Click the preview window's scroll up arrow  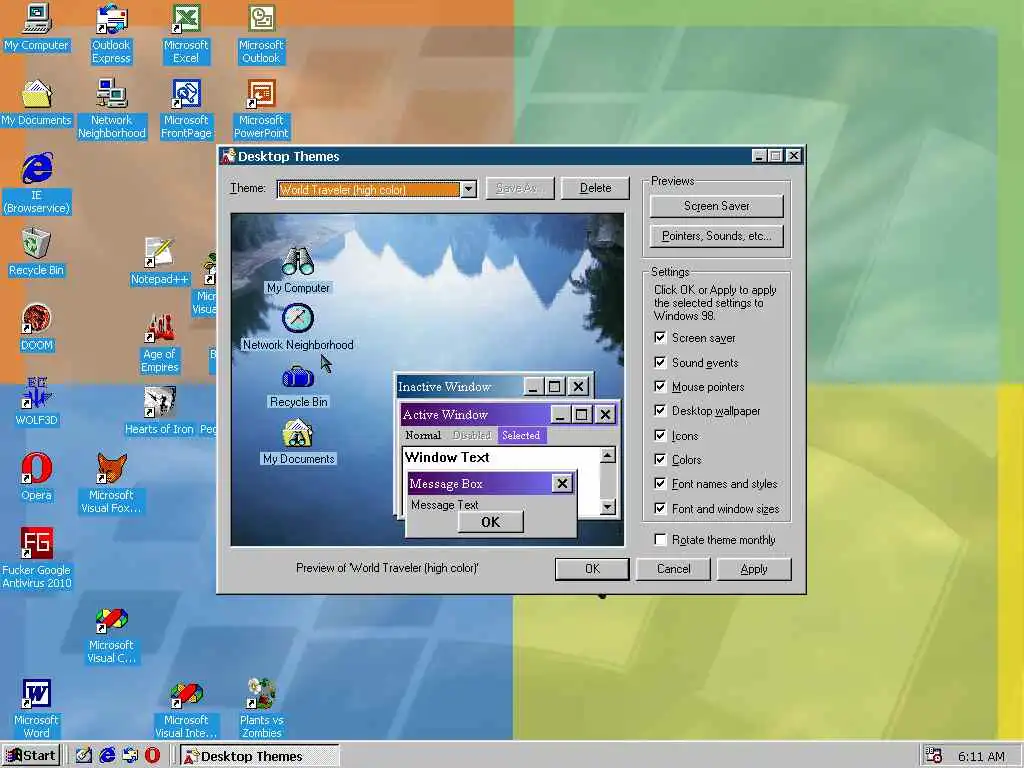607,455
